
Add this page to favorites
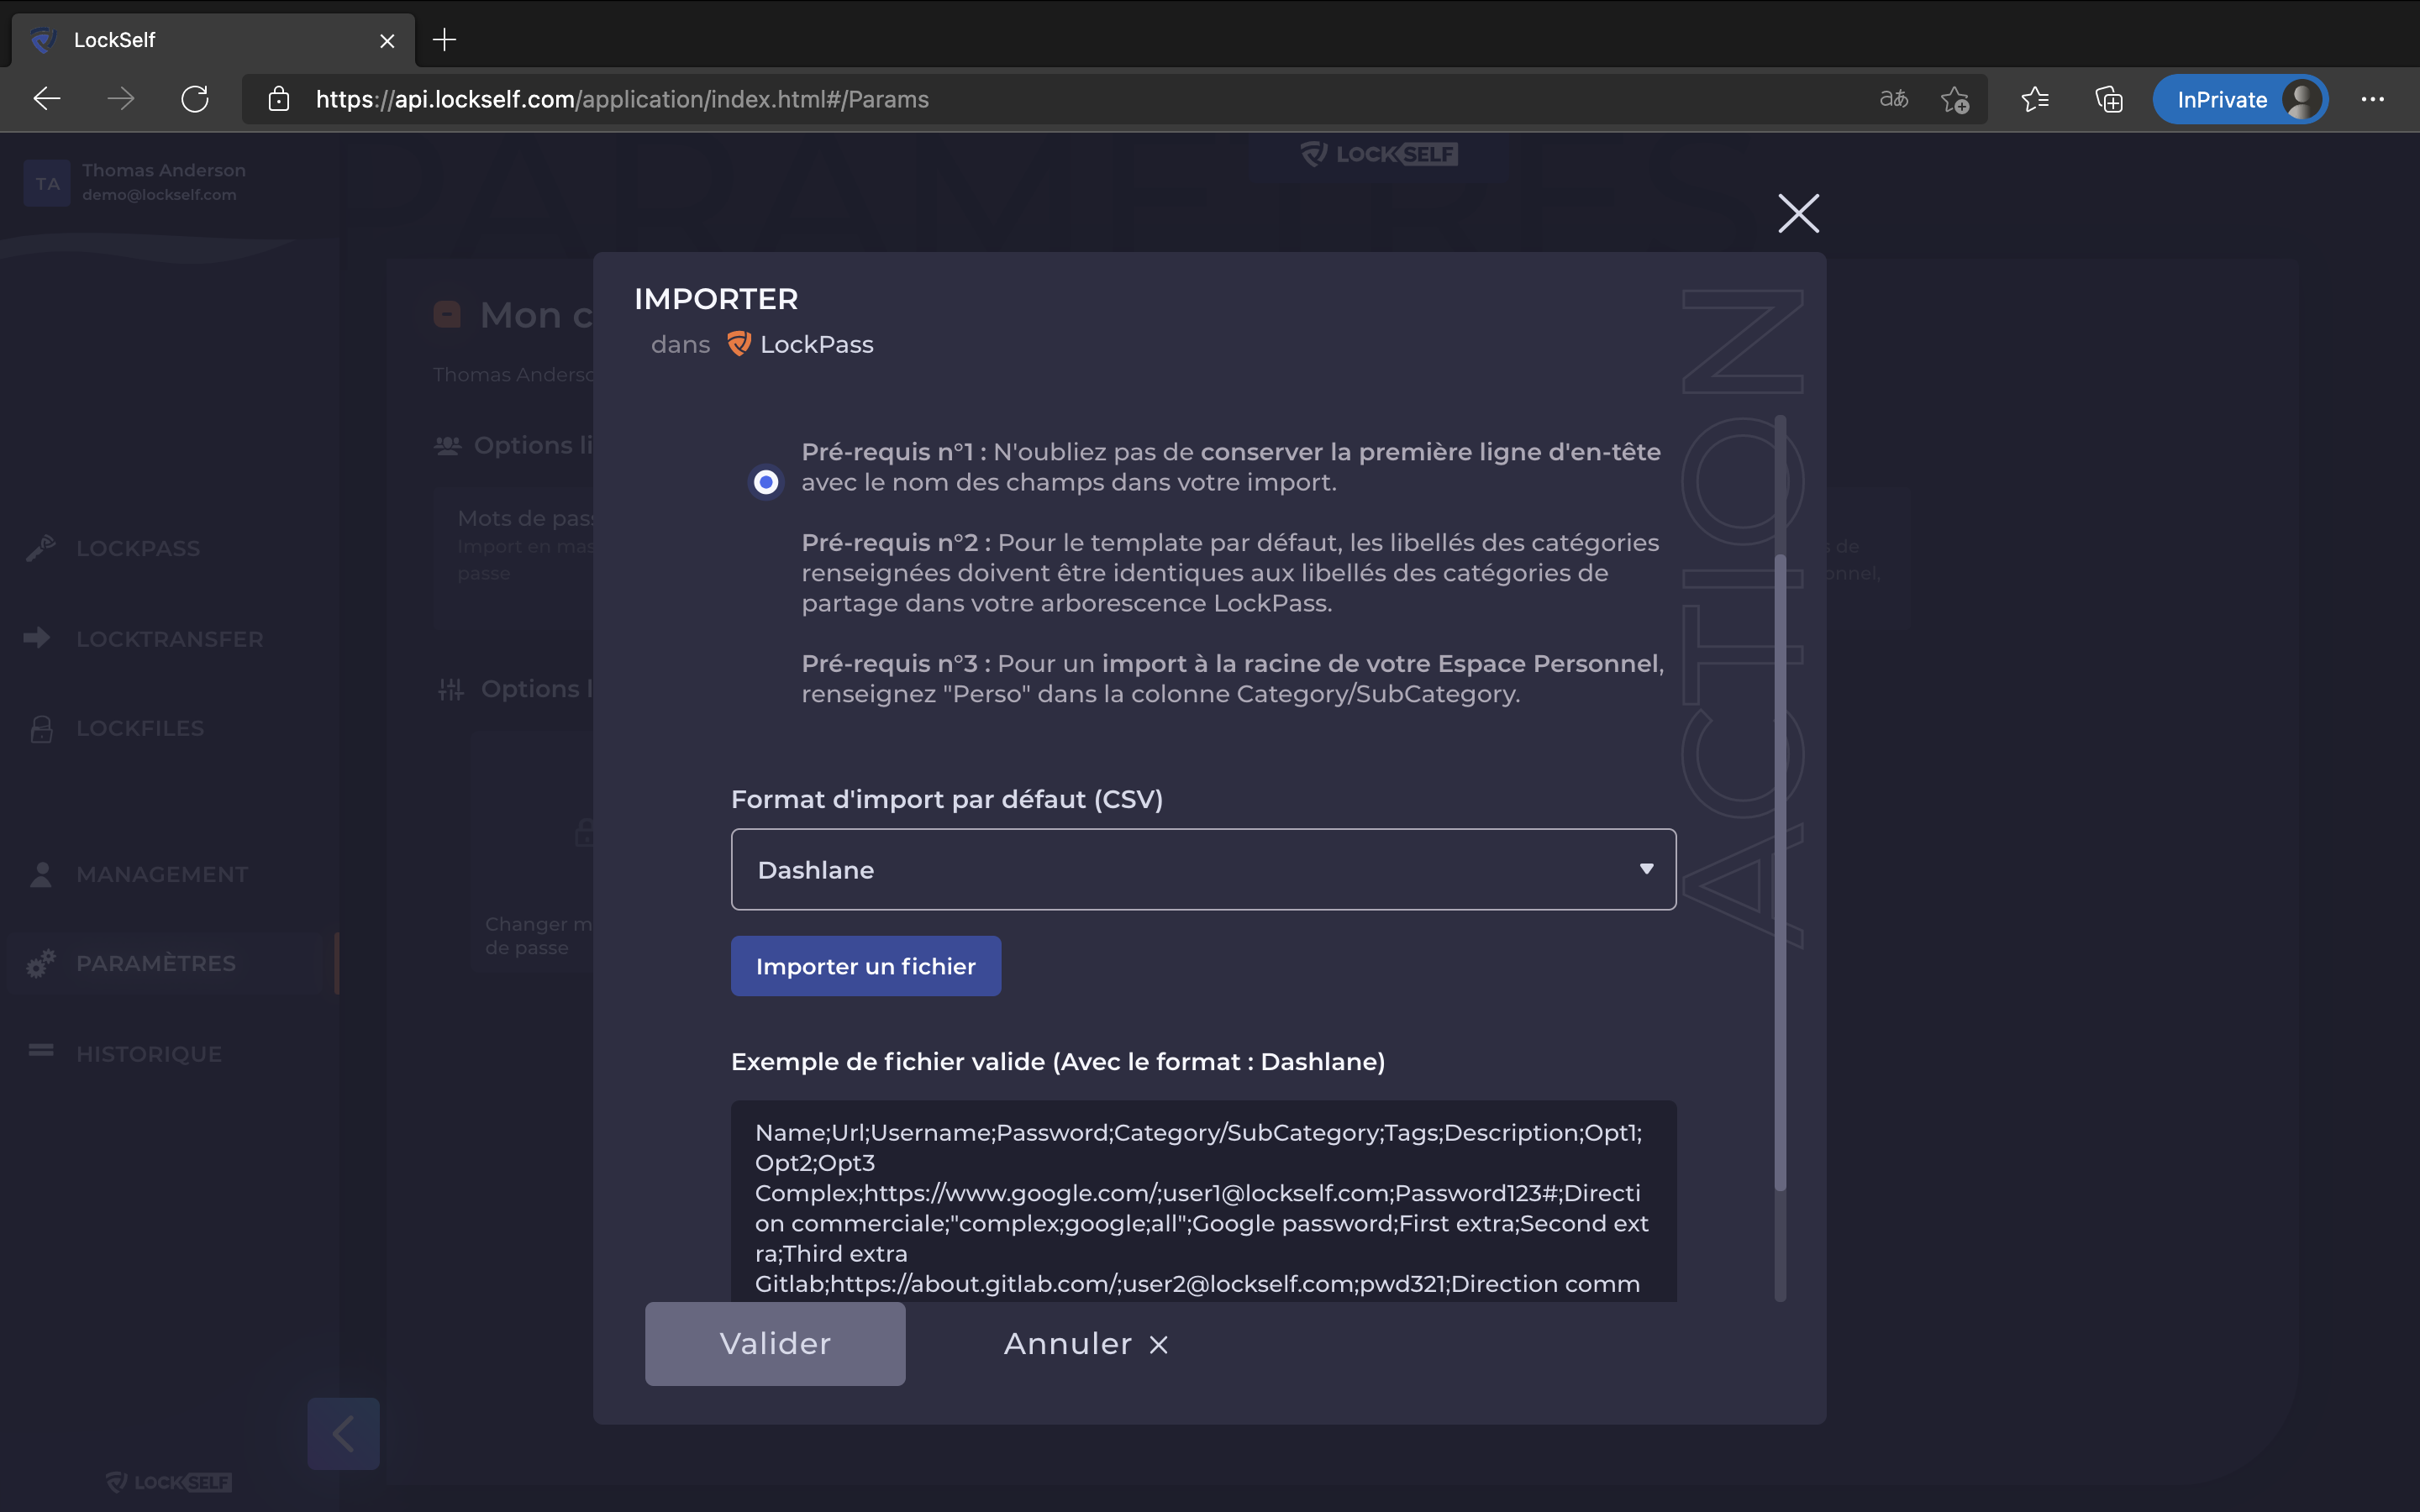[x=1955, y=99]
